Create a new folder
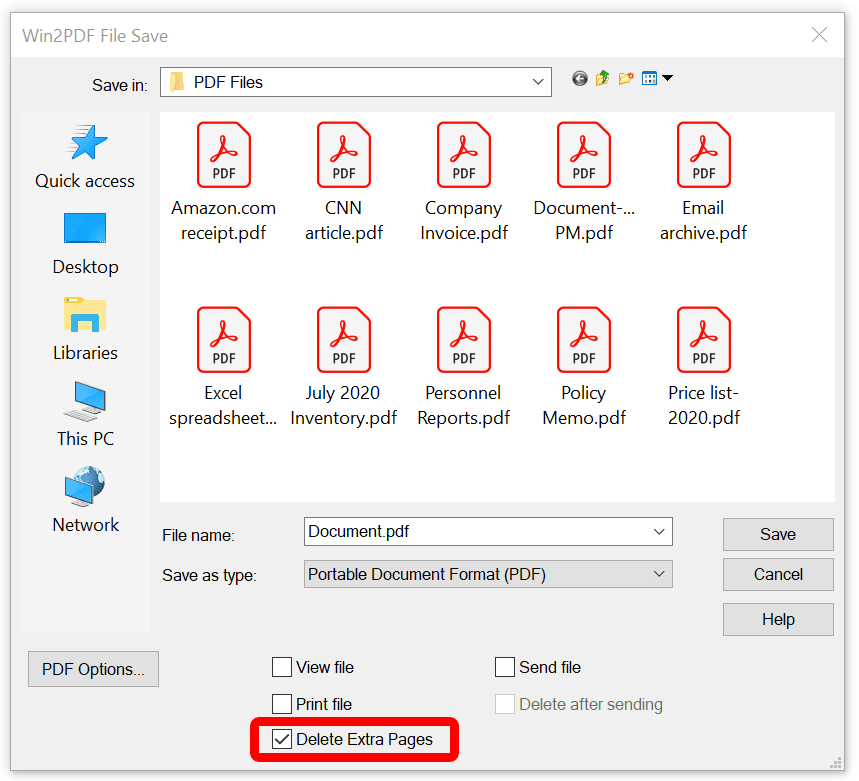The width and height of the screenshot is (859, 781). tap(626, 78)
